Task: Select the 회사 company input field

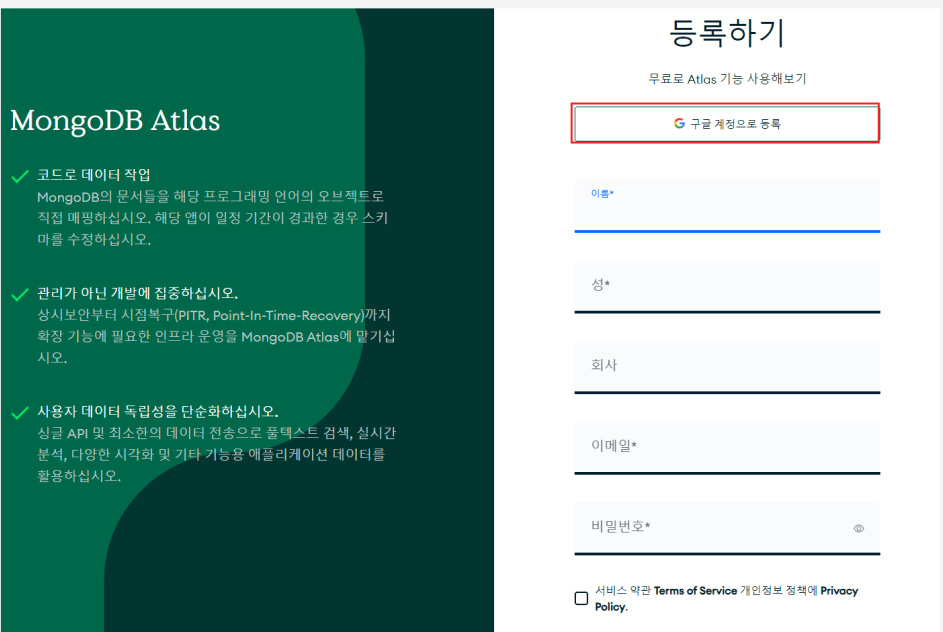Action: (x=727, y=367)
